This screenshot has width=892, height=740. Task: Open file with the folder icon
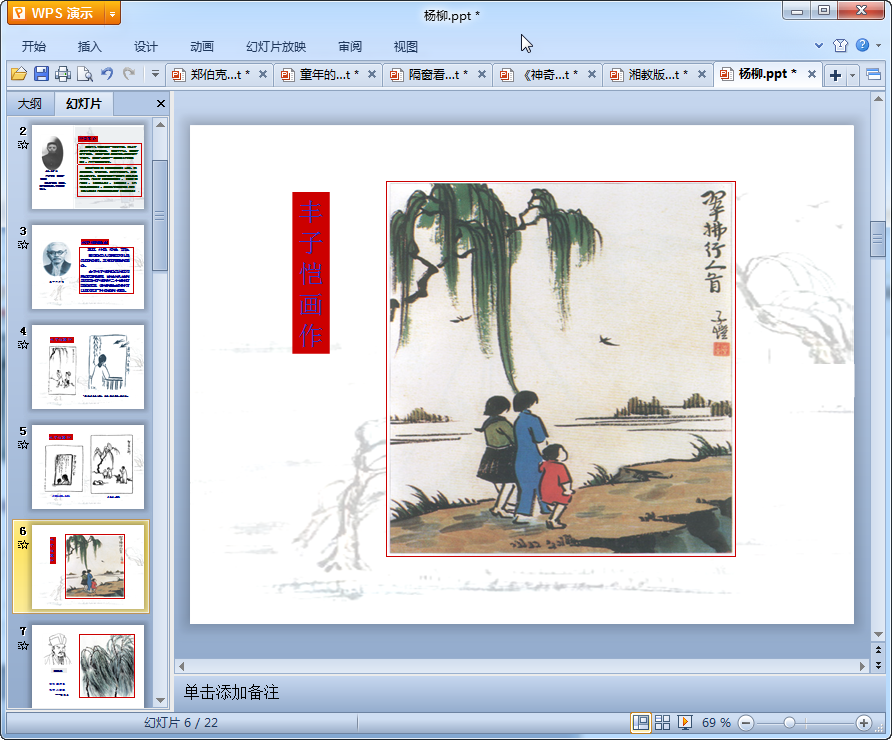click(x=19, y=74)
